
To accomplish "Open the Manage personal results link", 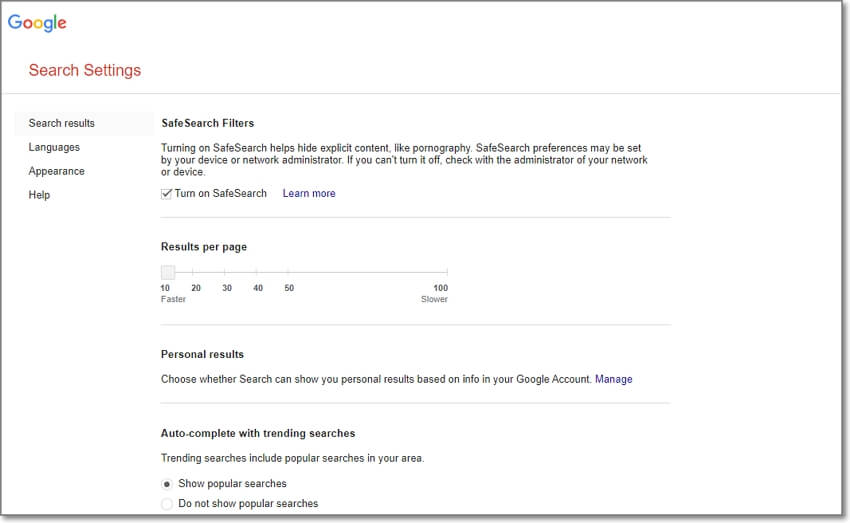I will 613,379.
